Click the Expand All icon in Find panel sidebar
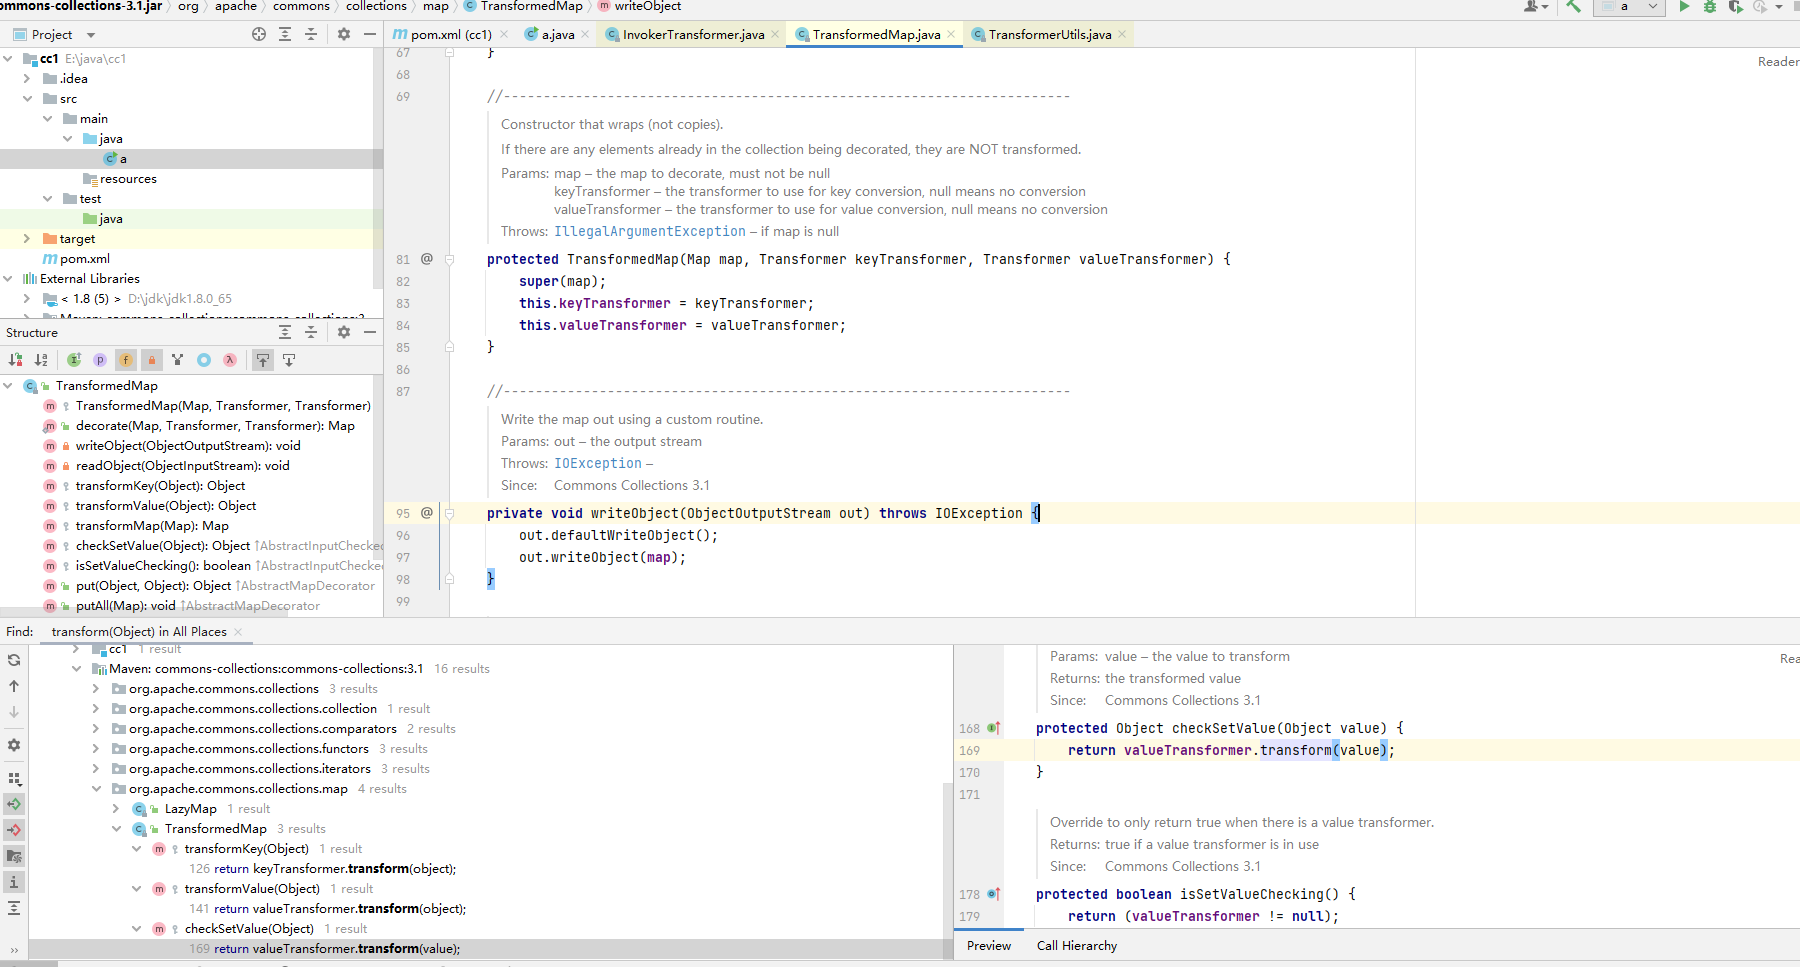1800x967 pixels. click(x=14, y=908)
